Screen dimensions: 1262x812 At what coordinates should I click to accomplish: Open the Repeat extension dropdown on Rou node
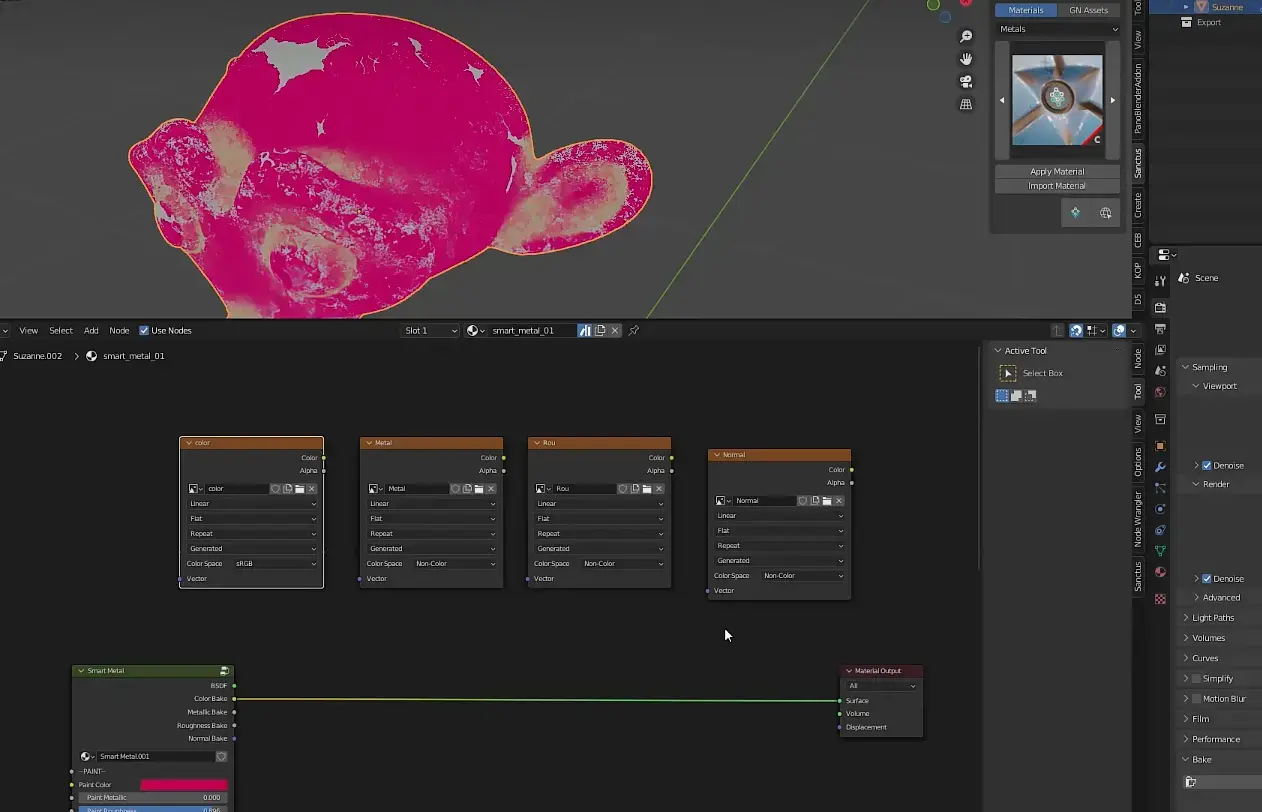click(599, 534)
